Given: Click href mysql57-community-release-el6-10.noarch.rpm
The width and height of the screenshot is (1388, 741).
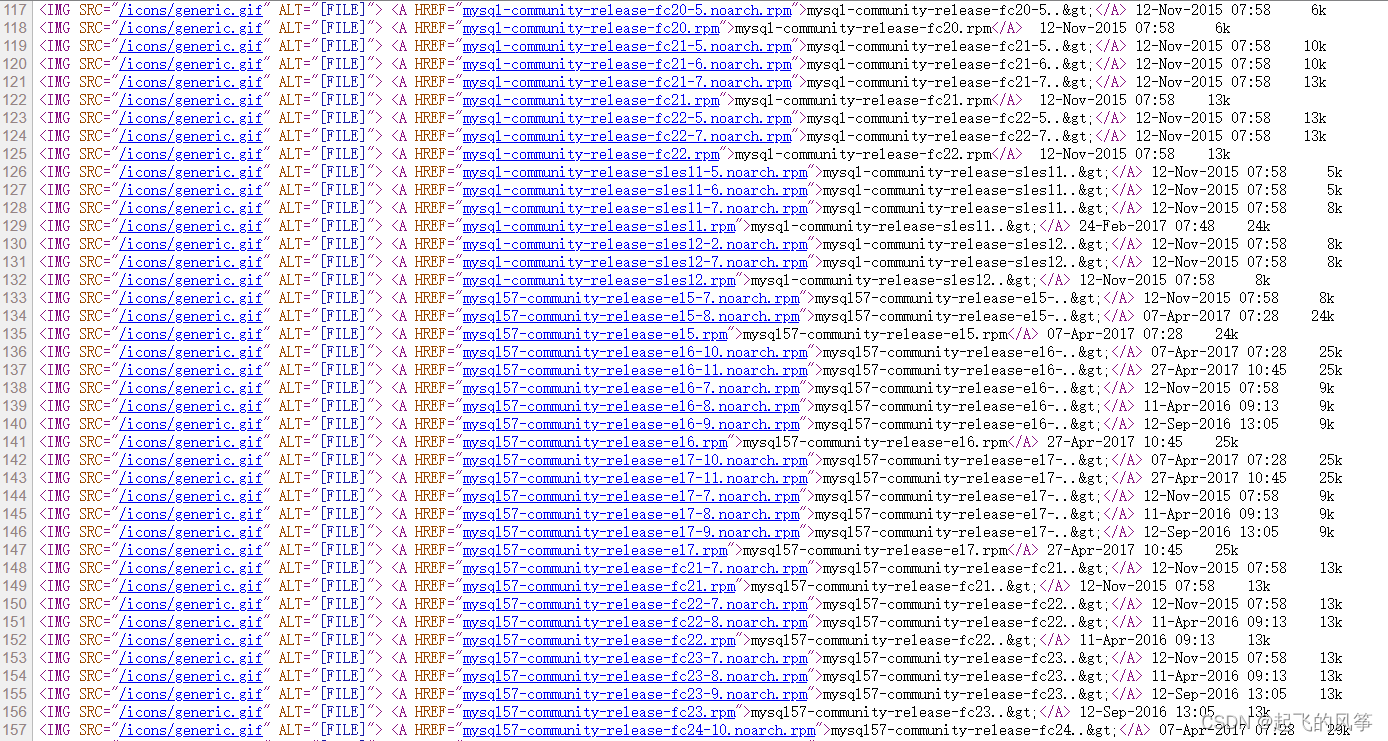Looking at the screenshot, I should (x=635, y=352).
